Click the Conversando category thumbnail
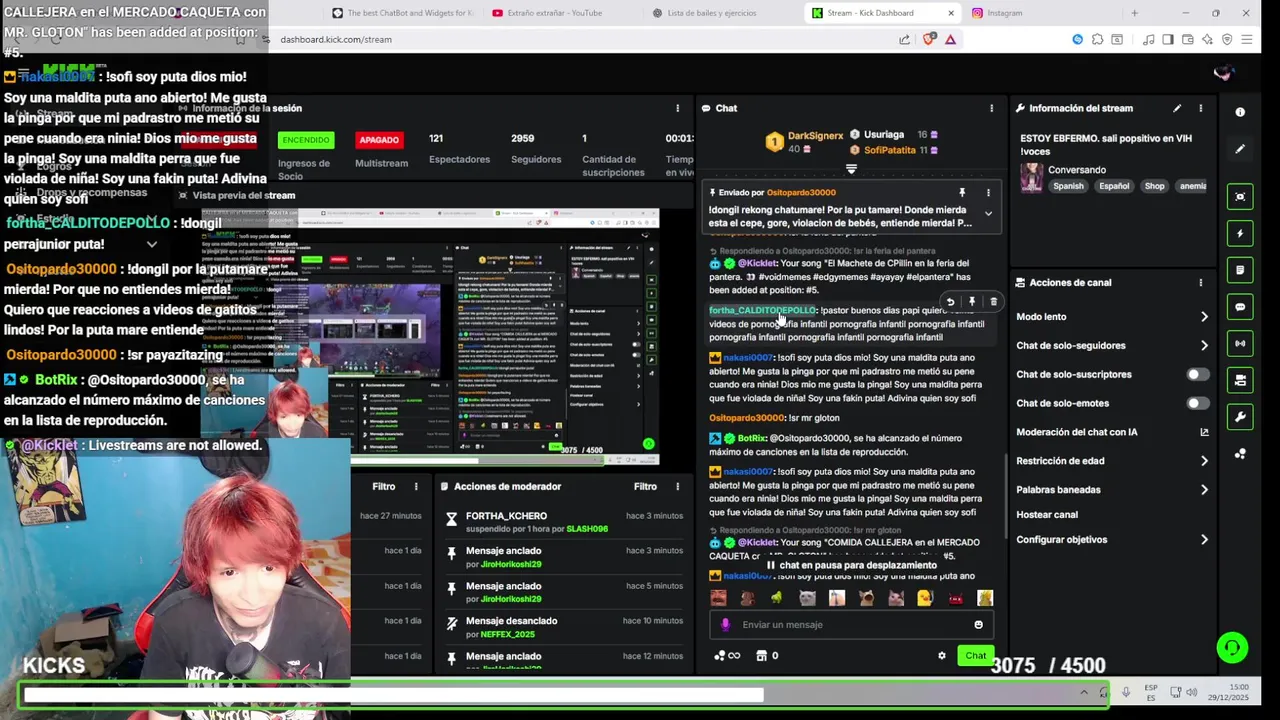 pyautogui.click(x=1031, y=178)
